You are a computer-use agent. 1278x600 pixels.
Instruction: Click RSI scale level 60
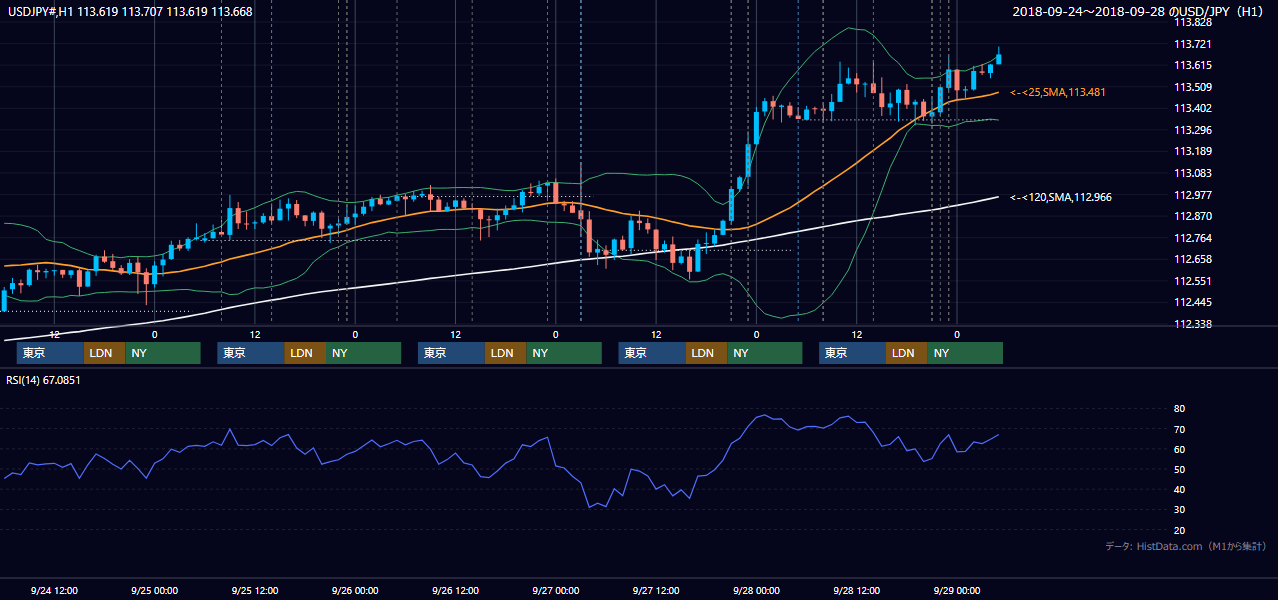pyautogui.click(x=1180, y=449)
